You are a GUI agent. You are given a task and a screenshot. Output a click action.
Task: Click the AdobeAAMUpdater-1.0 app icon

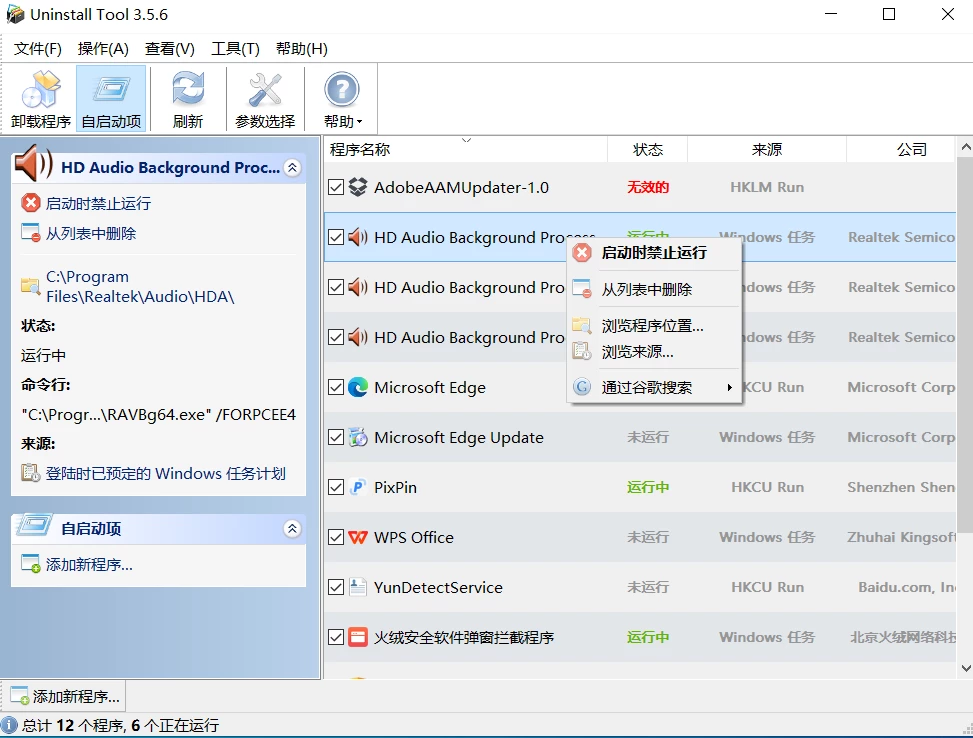[x=357, y=187]
